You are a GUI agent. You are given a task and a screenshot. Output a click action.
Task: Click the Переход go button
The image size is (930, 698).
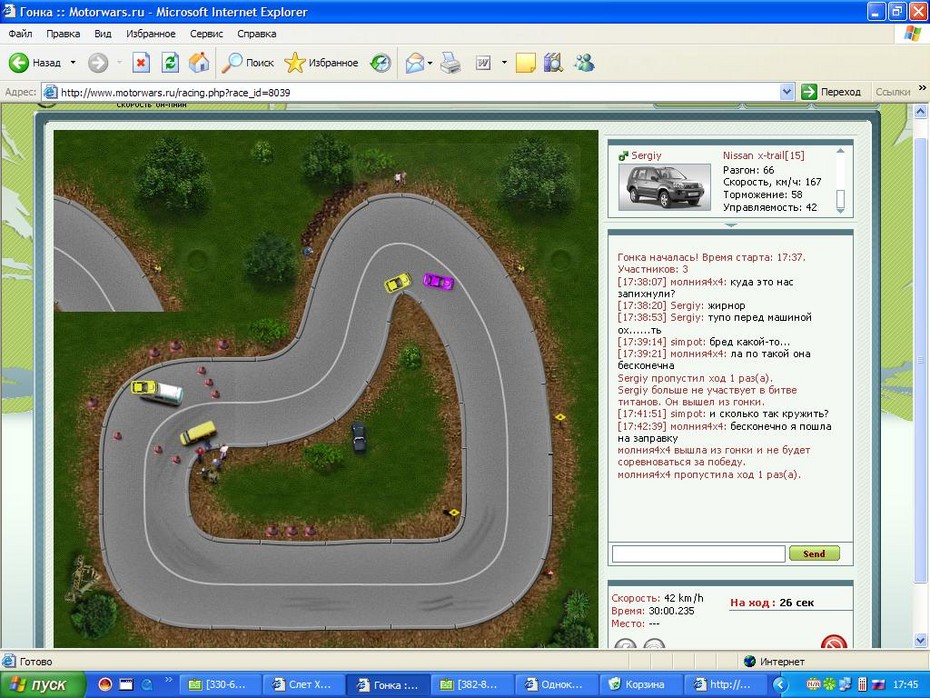[x=831, y=92]
